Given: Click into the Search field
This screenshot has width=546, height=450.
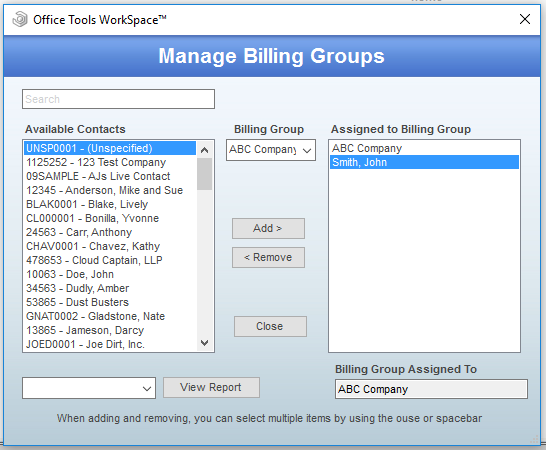Looking at the screenshot, I should (x=118, y=99).
